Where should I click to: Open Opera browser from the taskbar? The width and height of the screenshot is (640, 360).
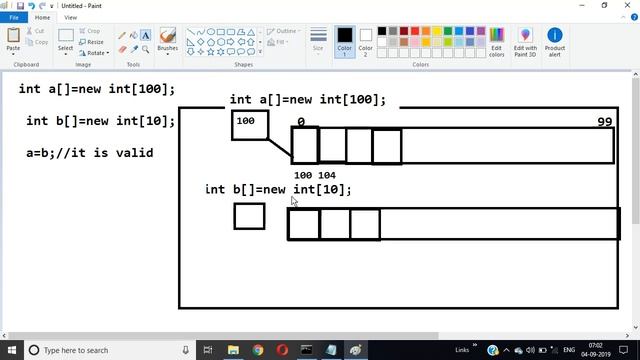pos(282,350)
